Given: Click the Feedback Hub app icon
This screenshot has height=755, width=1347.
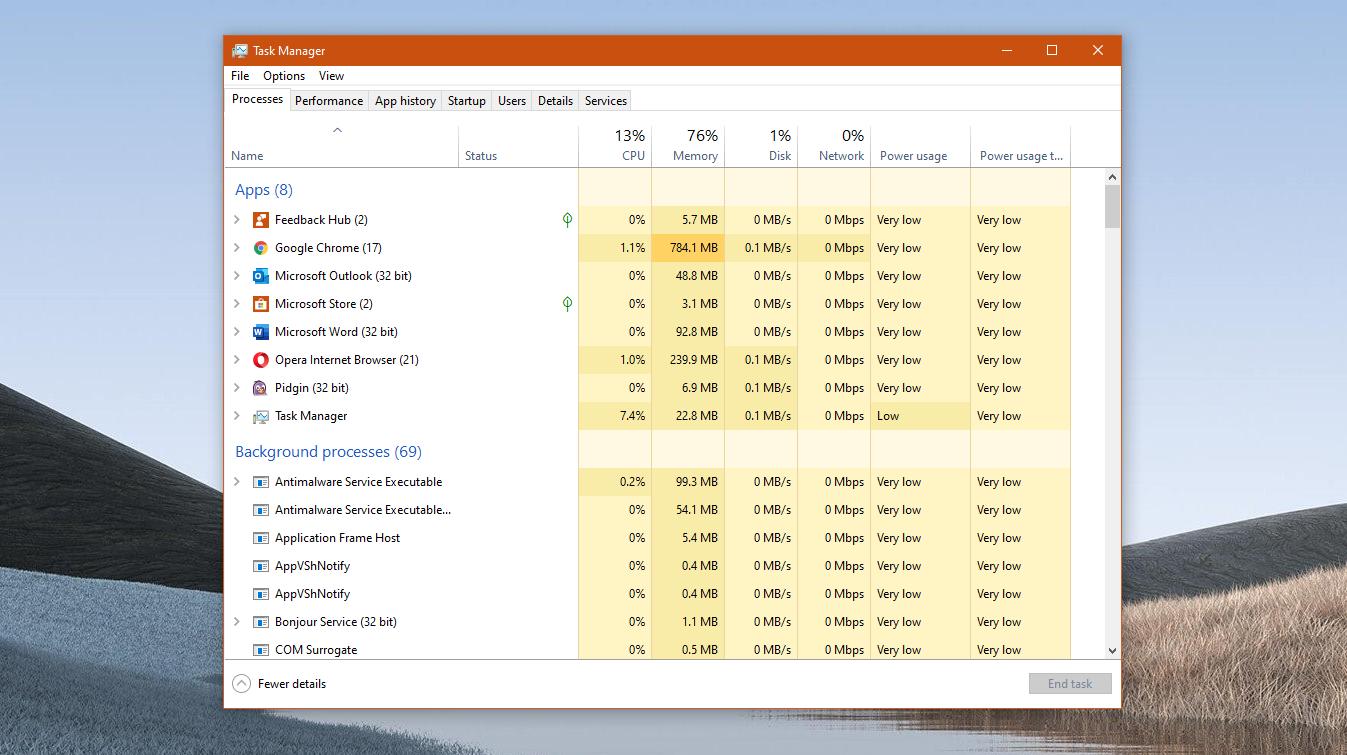Looking at the screenshot, I should [x=260, y=220].
